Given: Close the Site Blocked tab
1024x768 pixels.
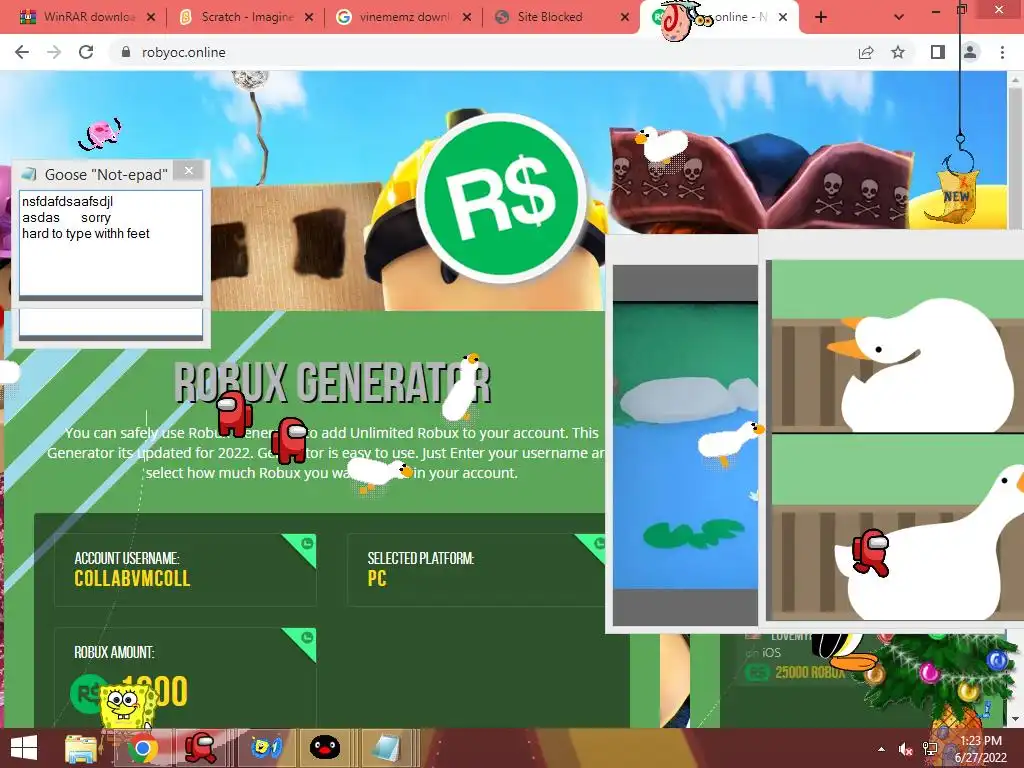Looking at the screenshot, I should 625,17.
